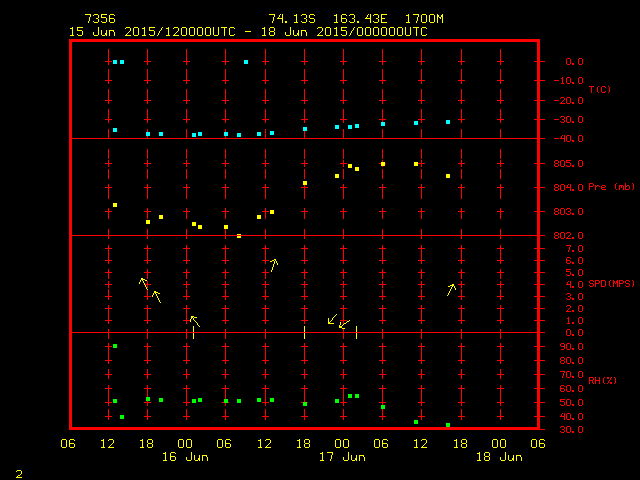
Task: Click the Pre (mb) pressure axis label
Action: 611,187
